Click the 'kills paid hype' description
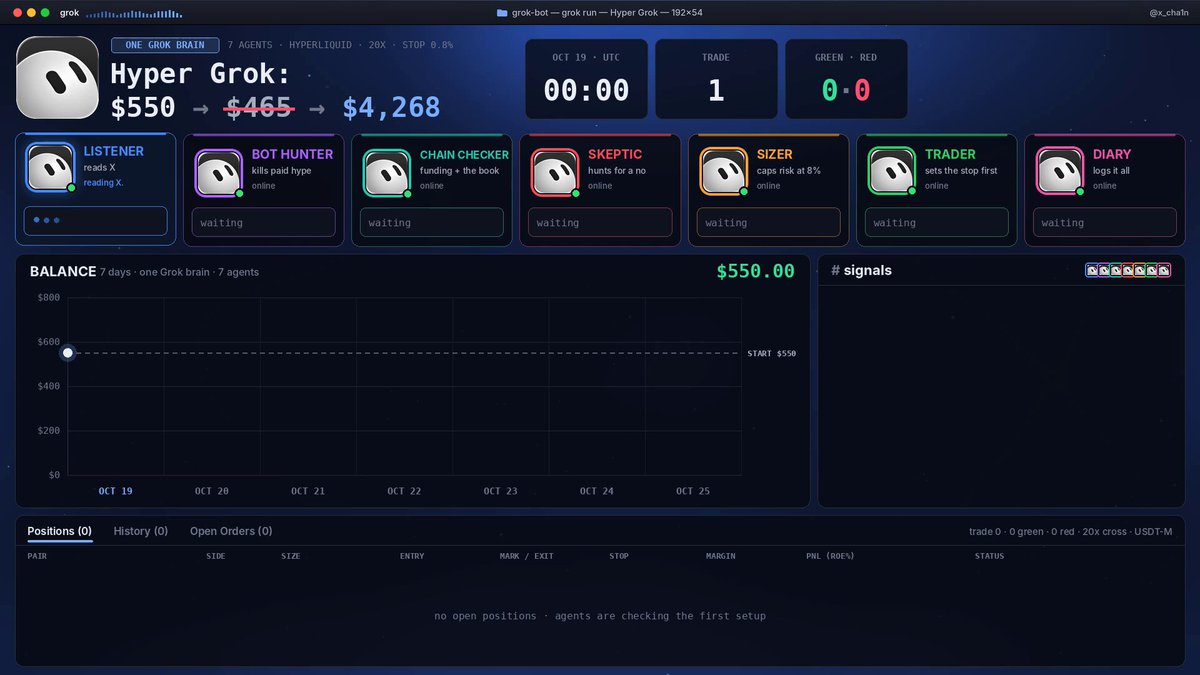The image size is (1200, 675). [x=282, y=171]
